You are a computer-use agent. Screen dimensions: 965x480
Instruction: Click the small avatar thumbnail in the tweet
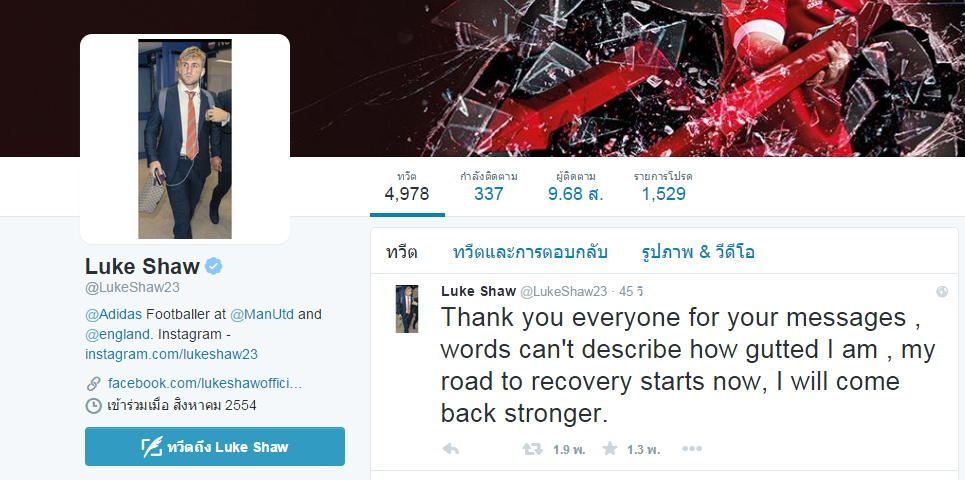(x=407, y=309)
